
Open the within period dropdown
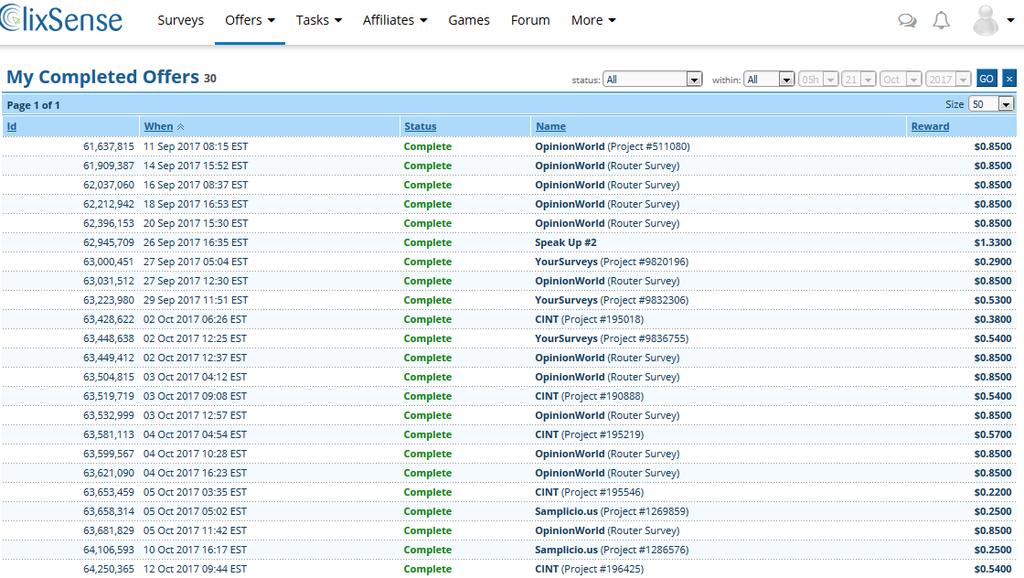769,79
